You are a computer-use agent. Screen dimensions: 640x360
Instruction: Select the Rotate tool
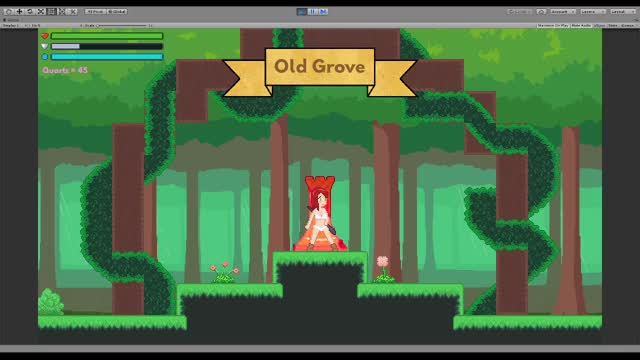[x=30, y=11]
